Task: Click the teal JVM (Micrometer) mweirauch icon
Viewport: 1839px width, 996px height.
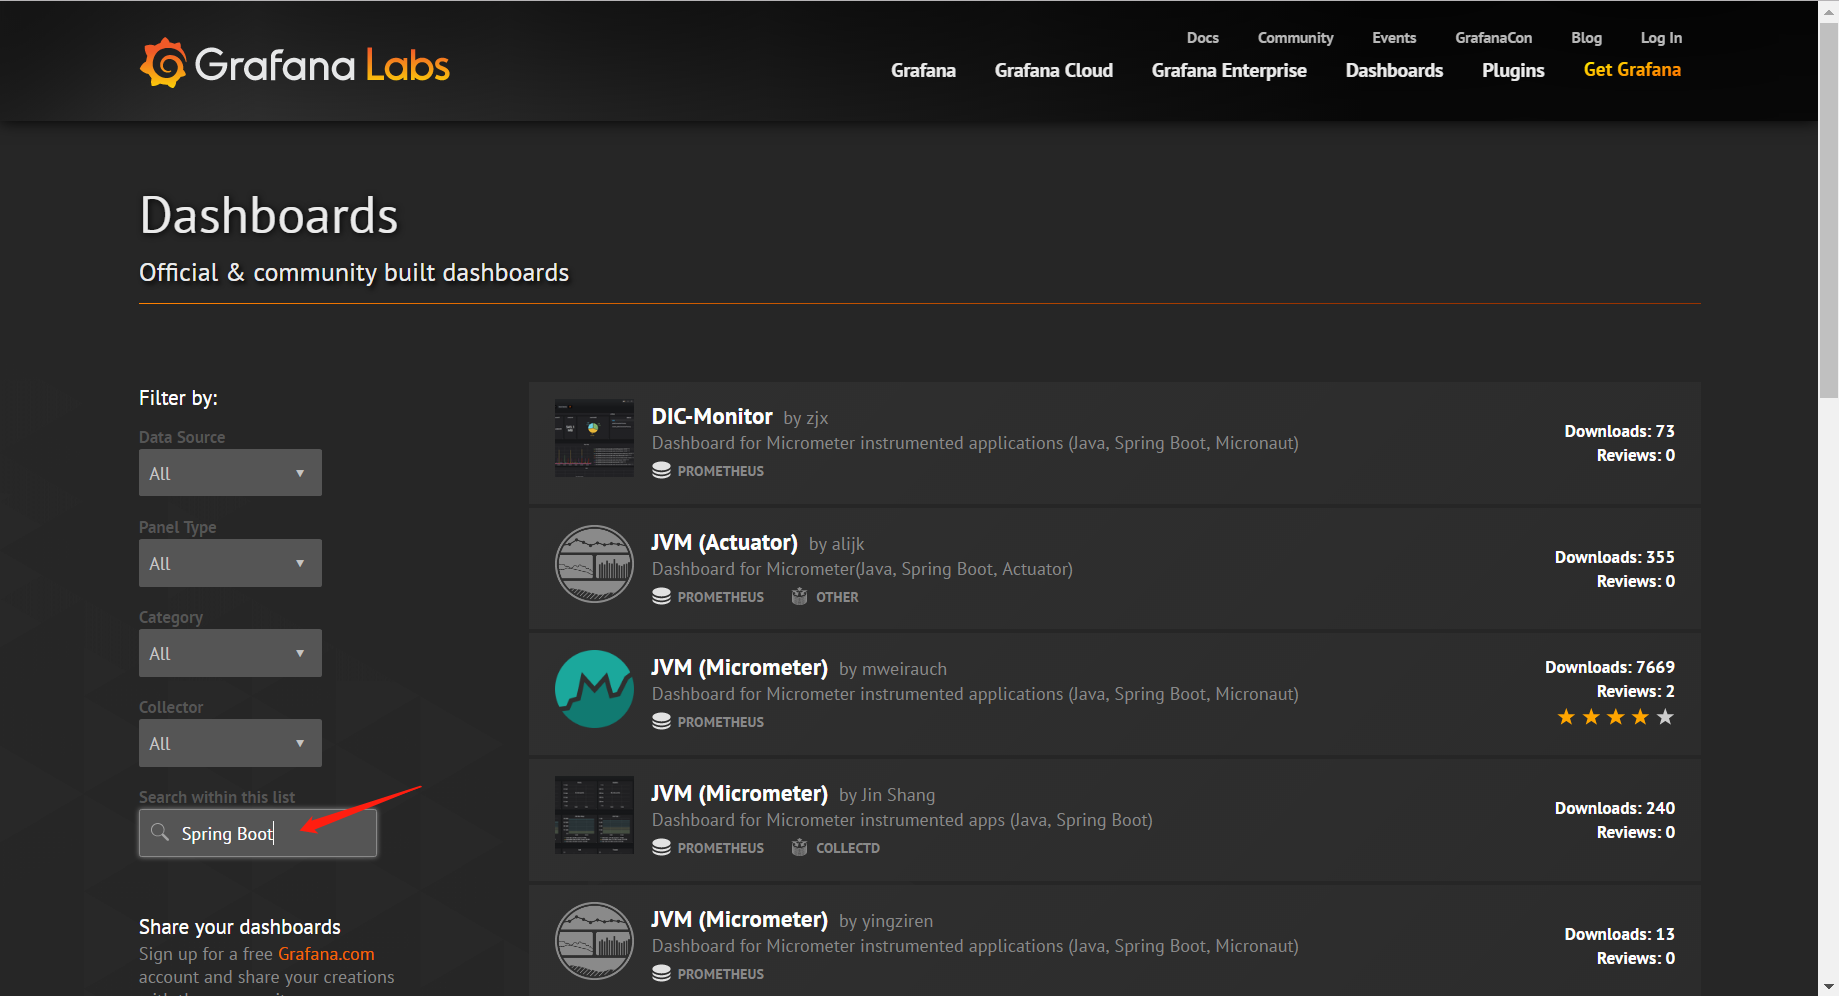Action: (594, 689)
